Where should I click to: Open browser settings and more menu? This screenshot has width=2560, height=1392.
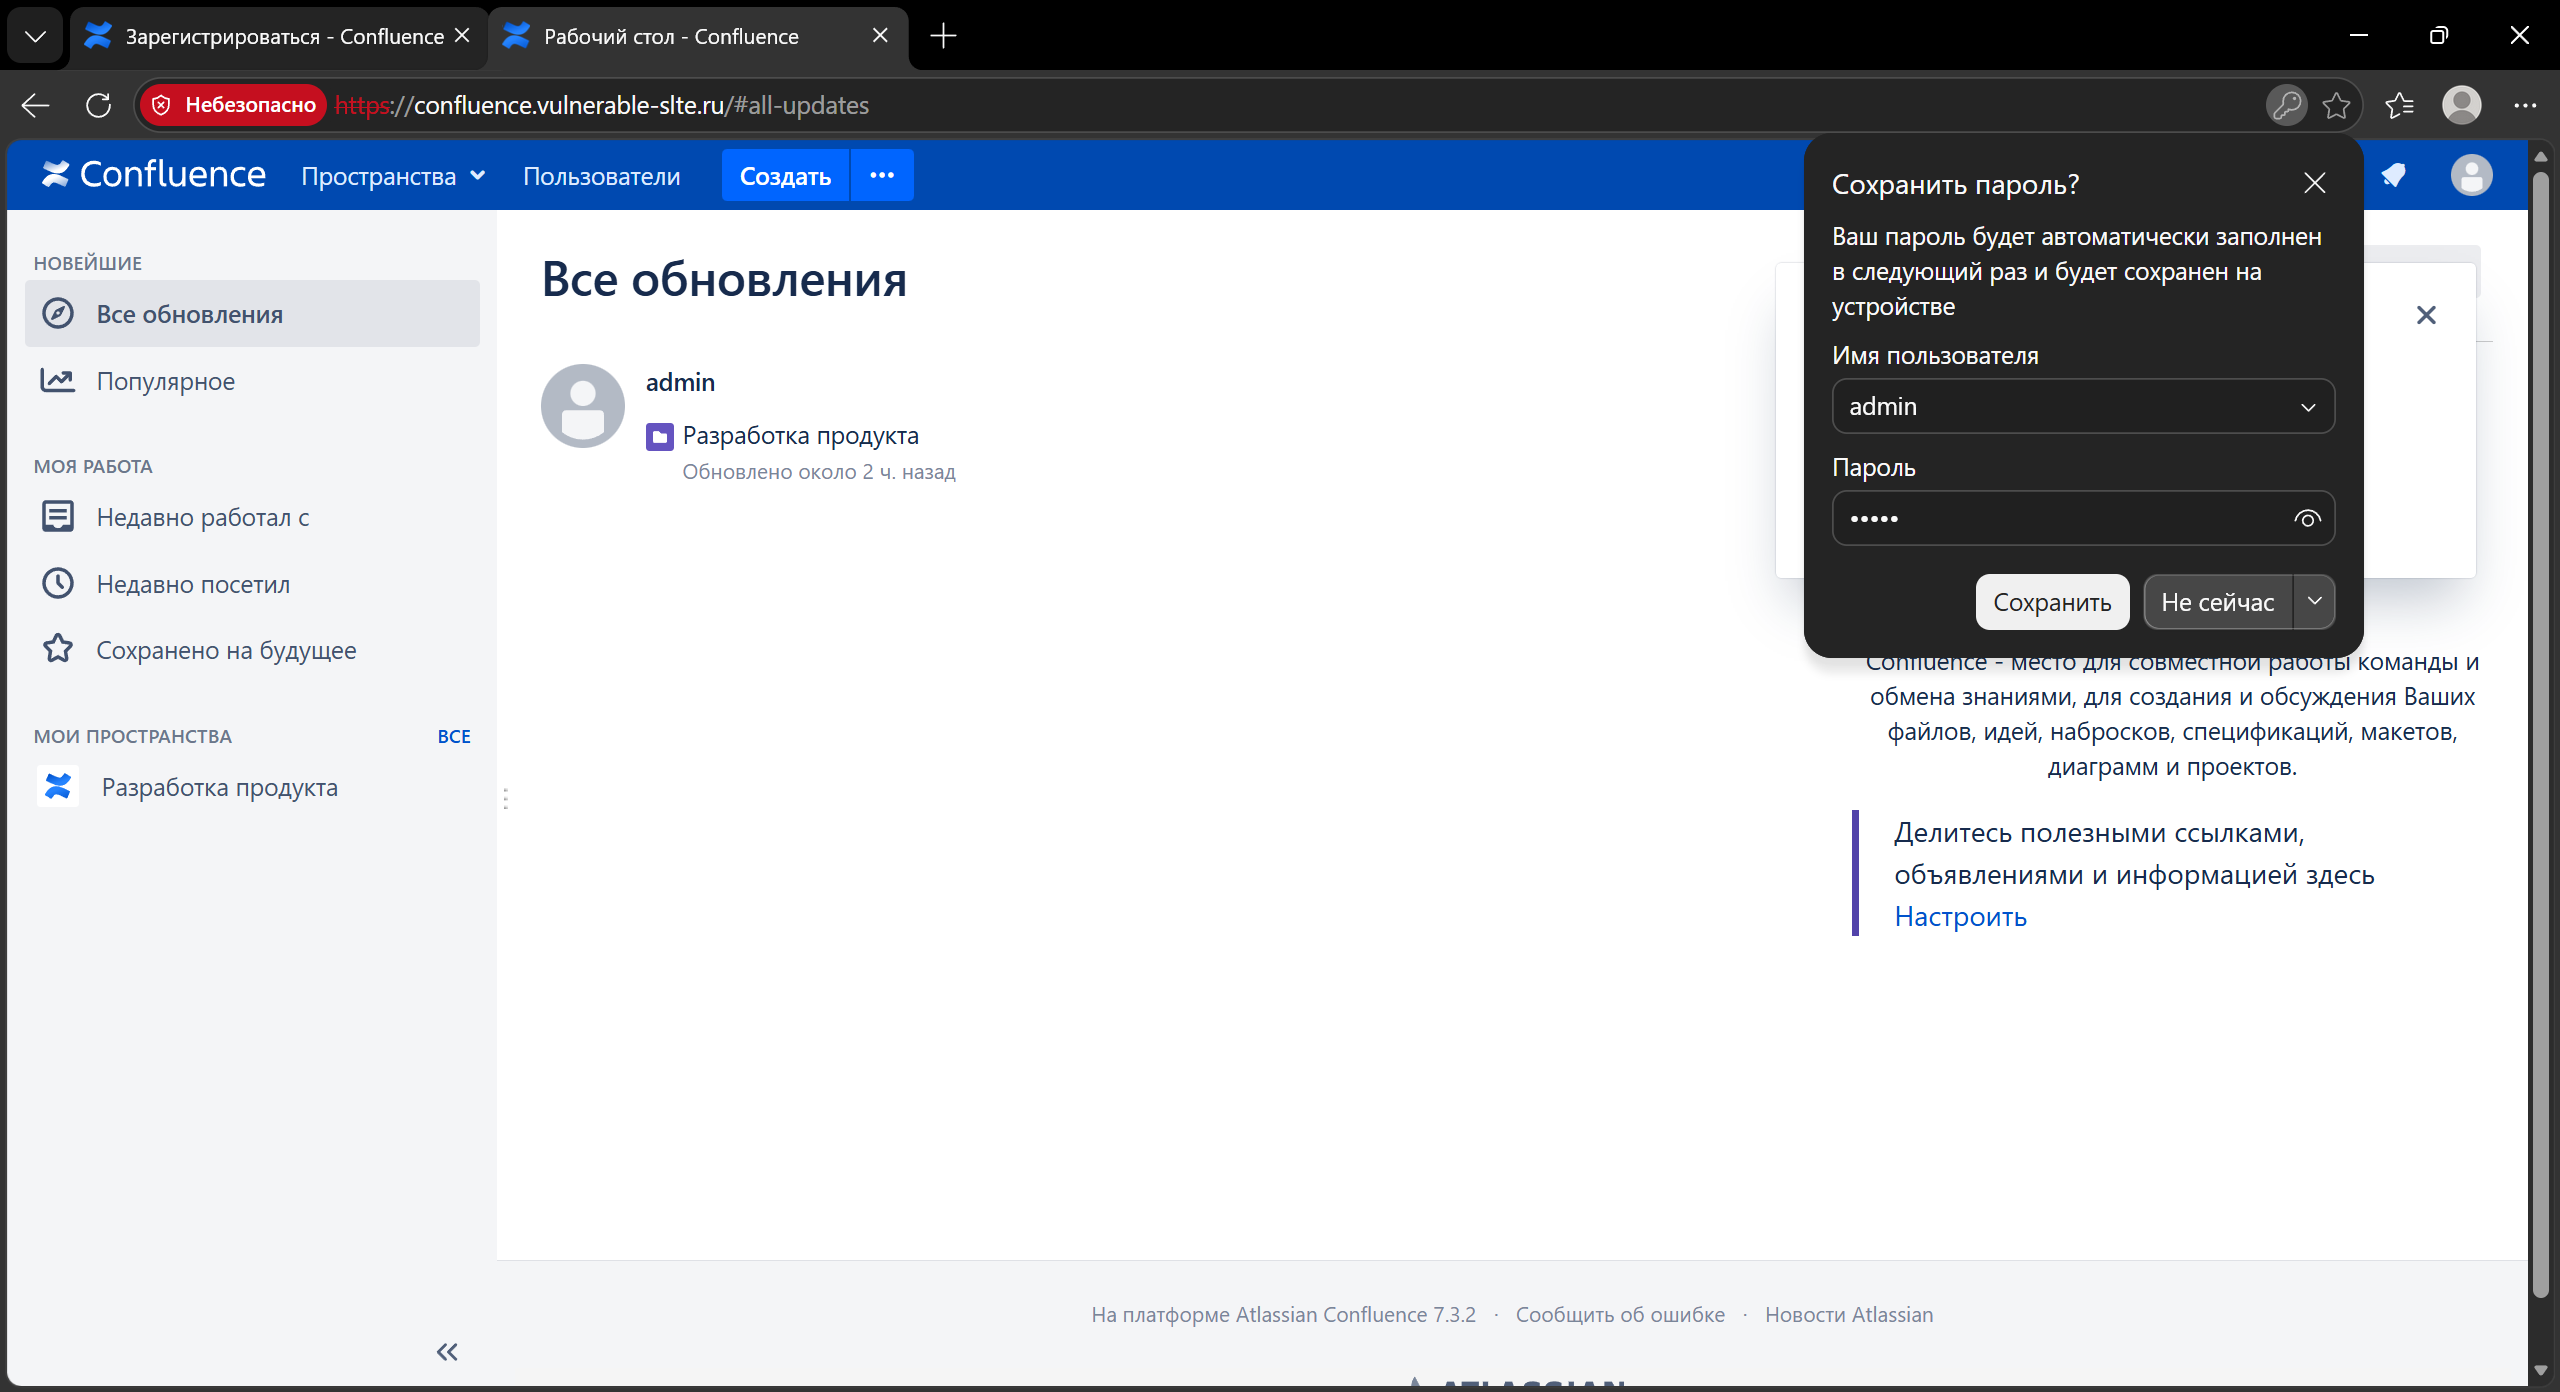point(2525,105)
